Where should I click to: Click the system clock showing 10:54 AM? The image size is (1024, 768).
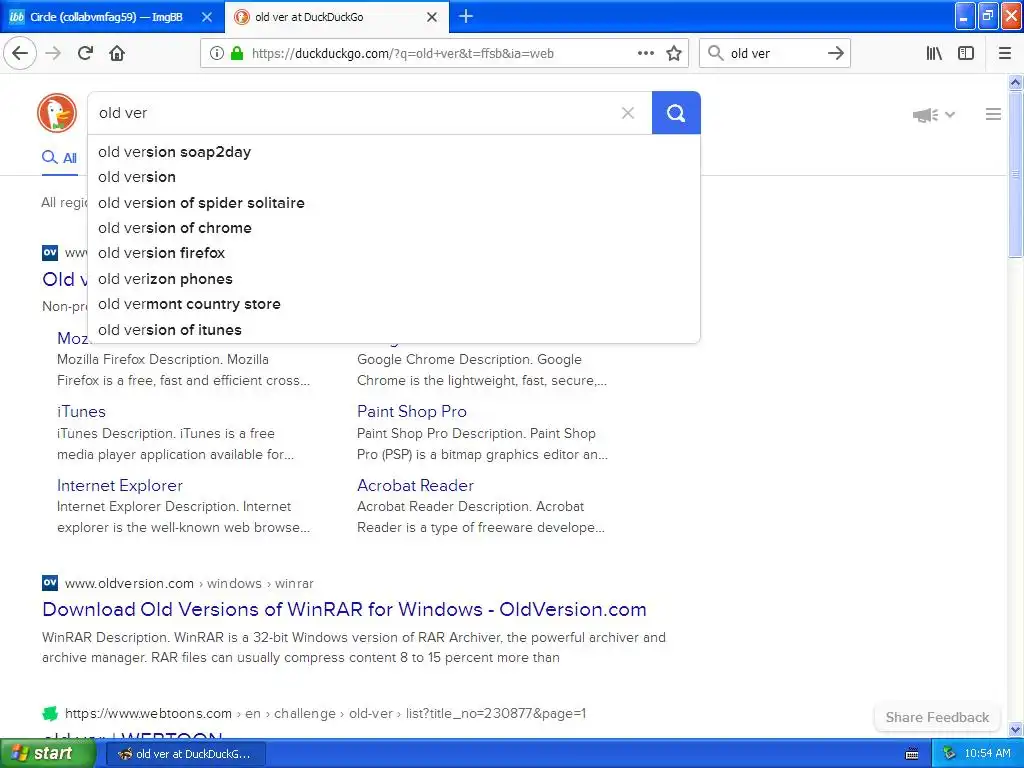987,754
